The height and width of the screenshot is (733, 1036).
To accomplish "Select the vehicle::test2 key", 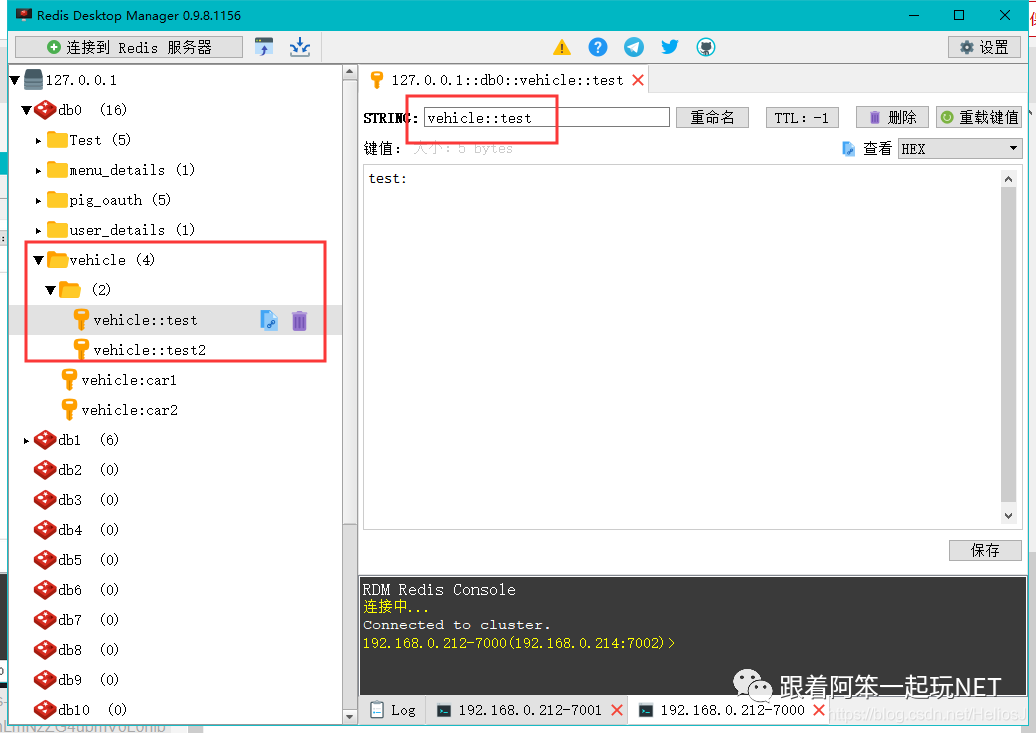I will 149,350.
